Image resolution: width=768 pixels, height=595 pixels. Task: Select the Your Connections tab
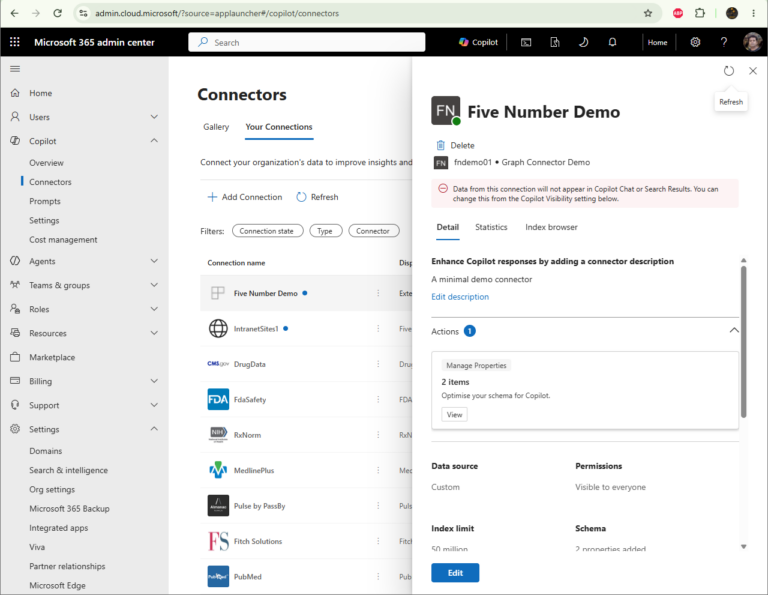(x=279, y=127)
